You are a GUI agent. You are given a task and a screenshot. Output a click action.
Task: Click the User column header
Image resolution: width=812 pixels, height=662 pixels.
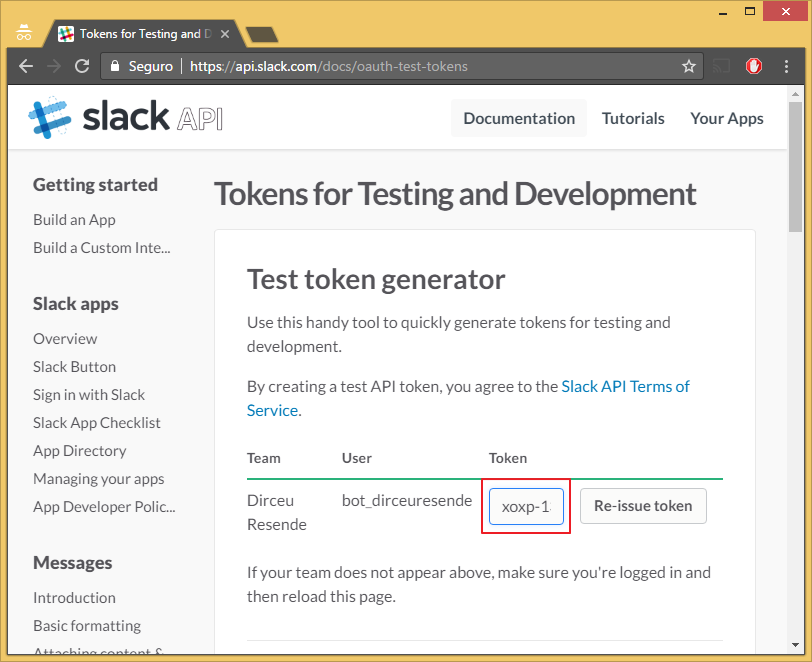tap(357, 458)
